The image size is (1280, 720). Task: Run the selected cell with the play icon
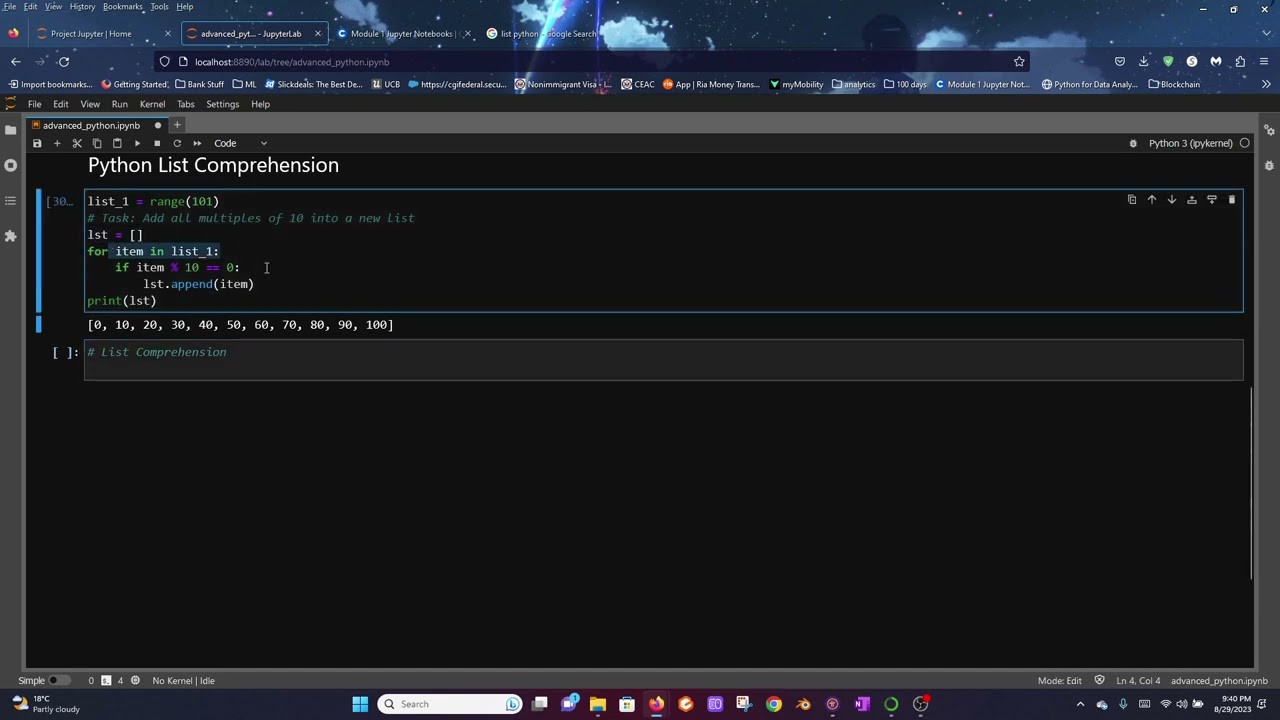pos(137,143)
